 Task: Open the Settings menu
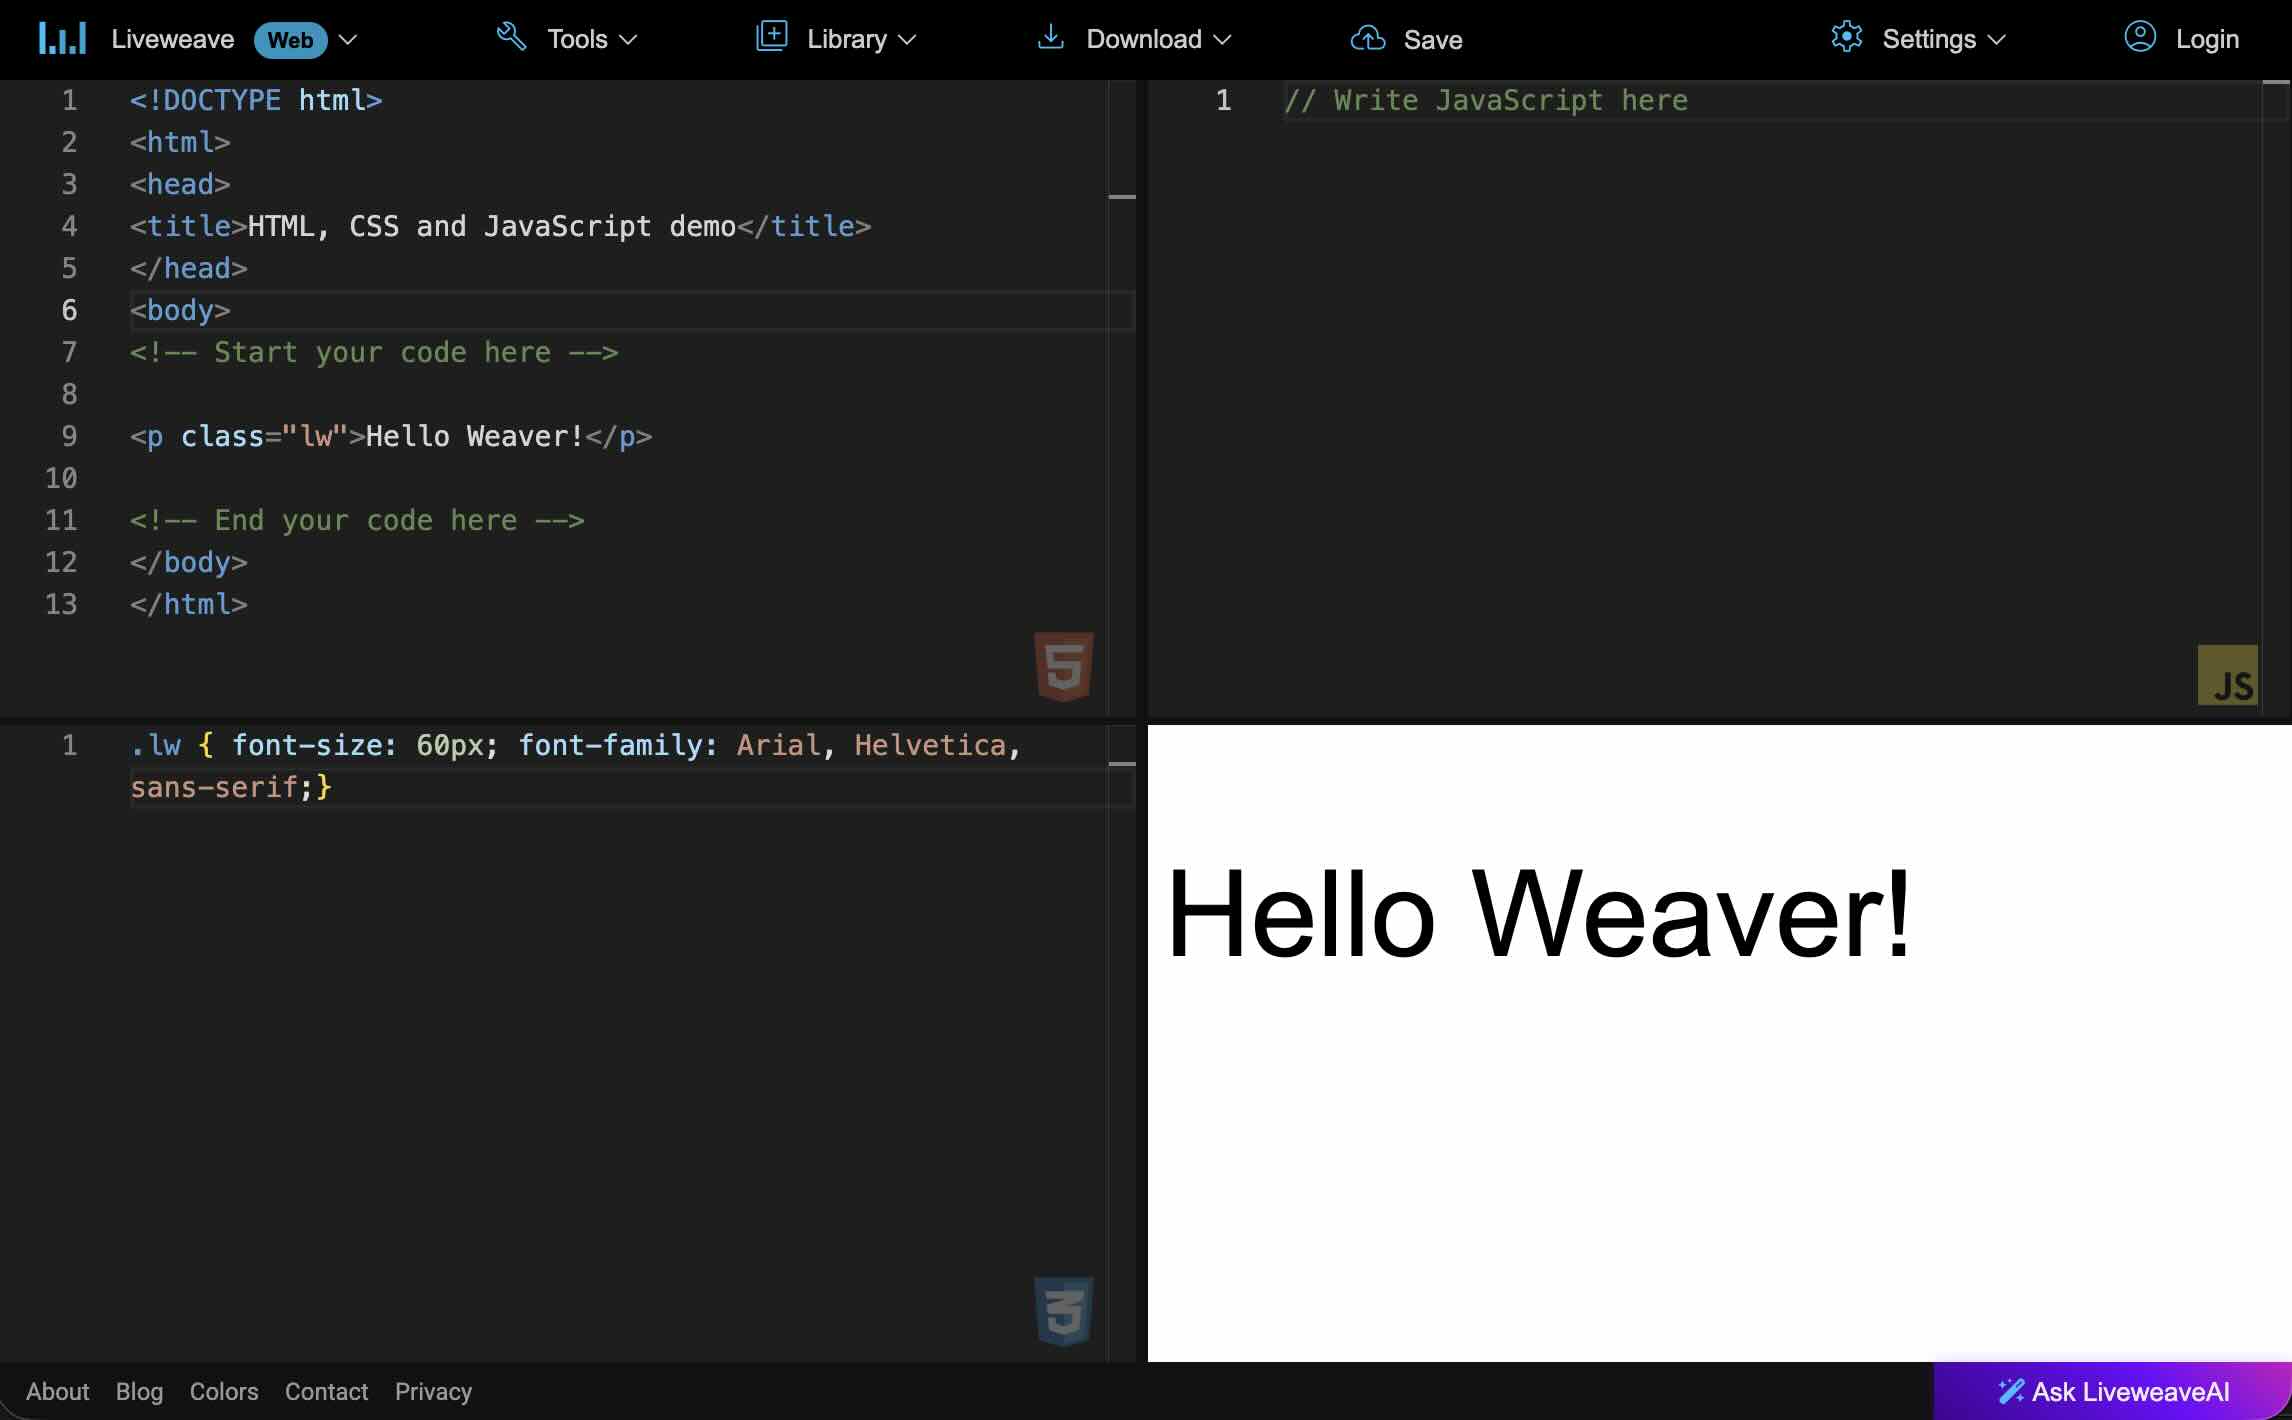(1928, 39)
